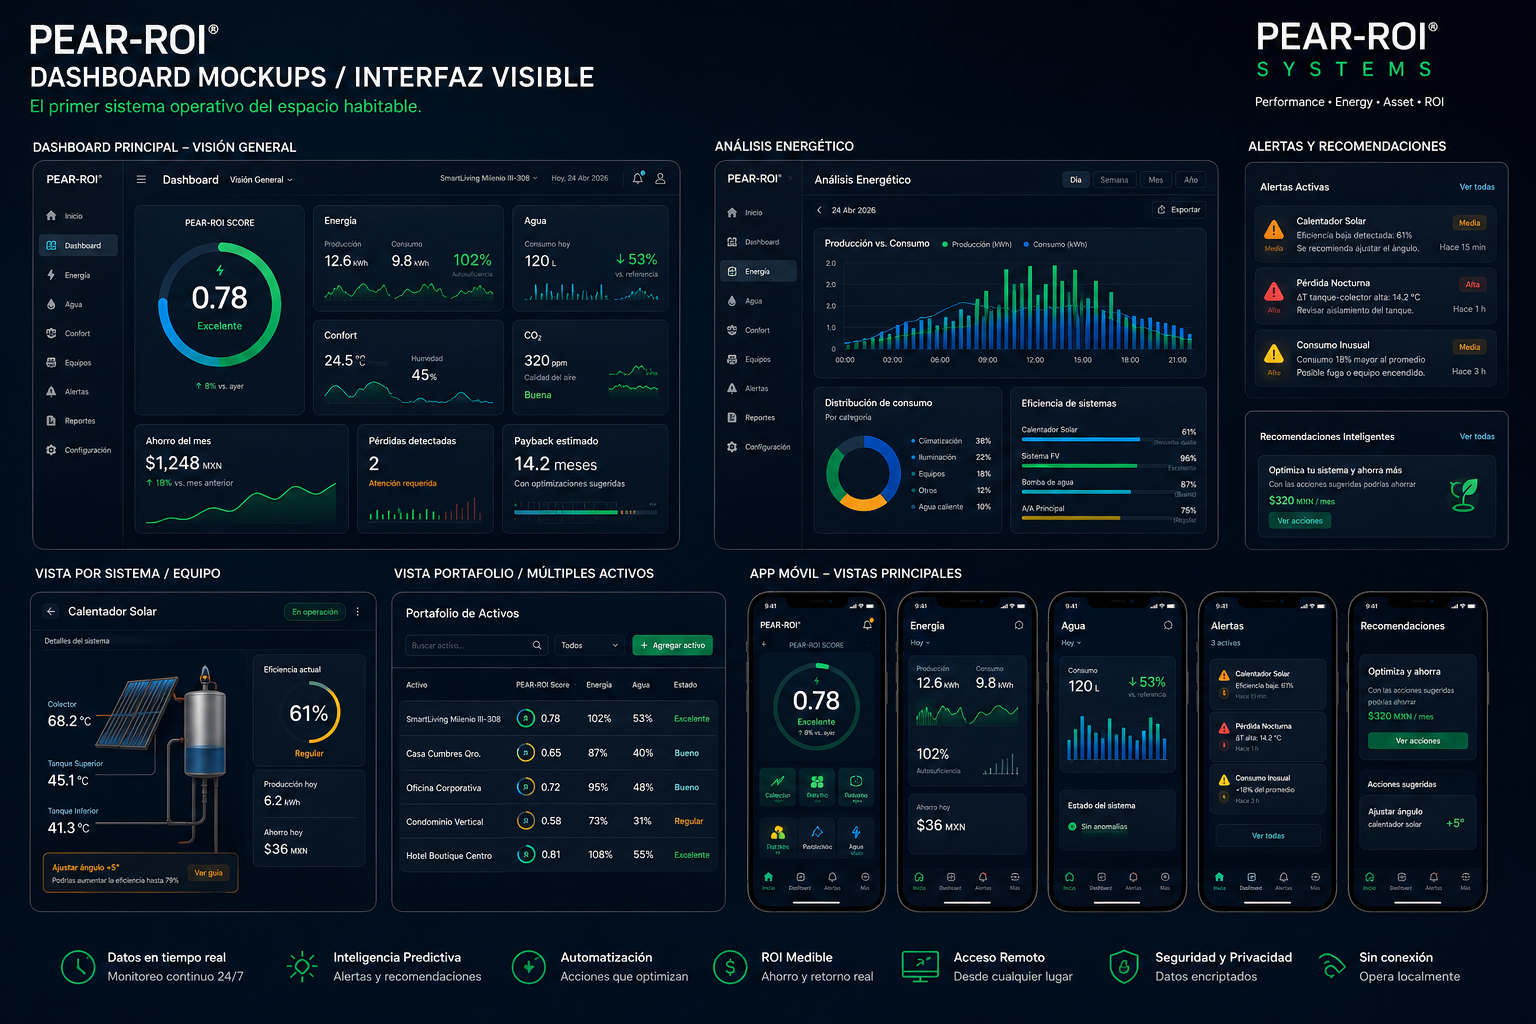Select the Día period tab
1536x1024 pixels.
click(1076, 180)
